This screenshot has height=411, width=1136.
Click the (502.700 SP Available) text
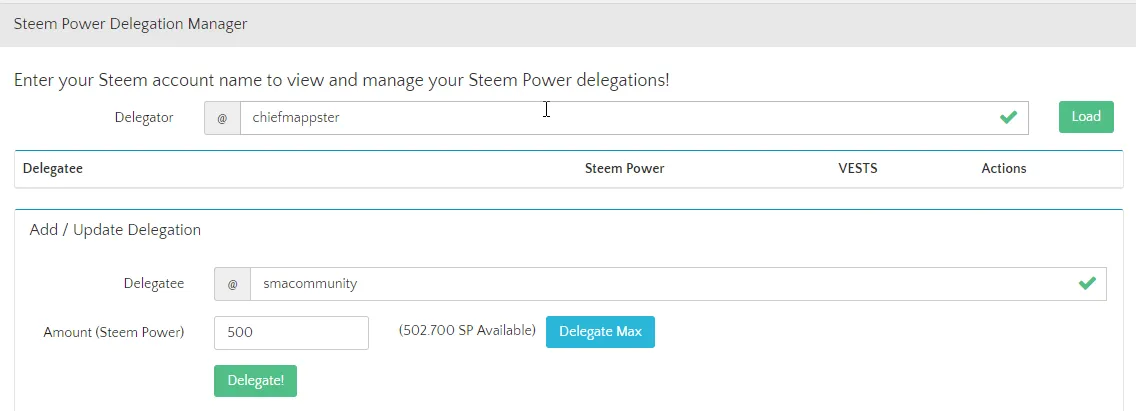point(467,331)
